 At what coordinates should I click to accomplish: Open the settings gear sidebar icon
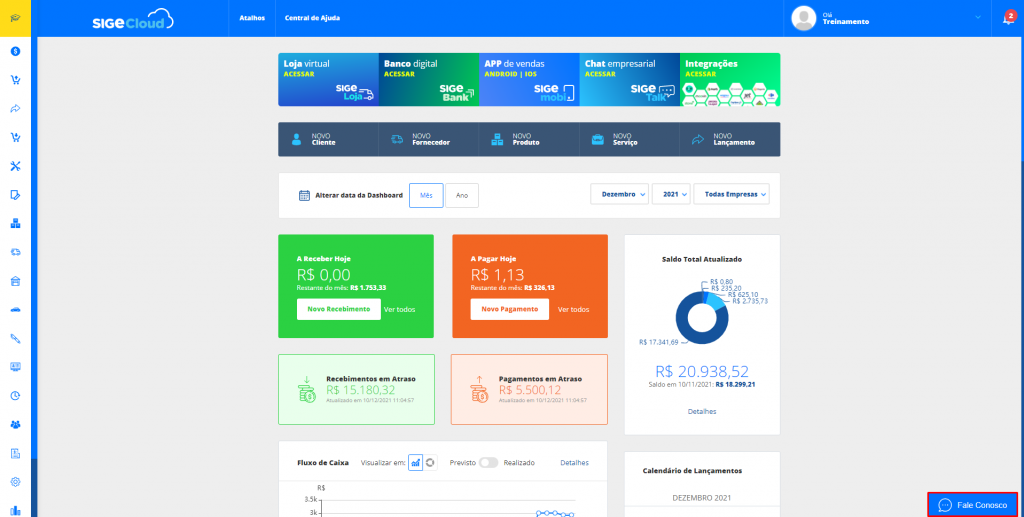pyautogui.click(x=15, y=482)
